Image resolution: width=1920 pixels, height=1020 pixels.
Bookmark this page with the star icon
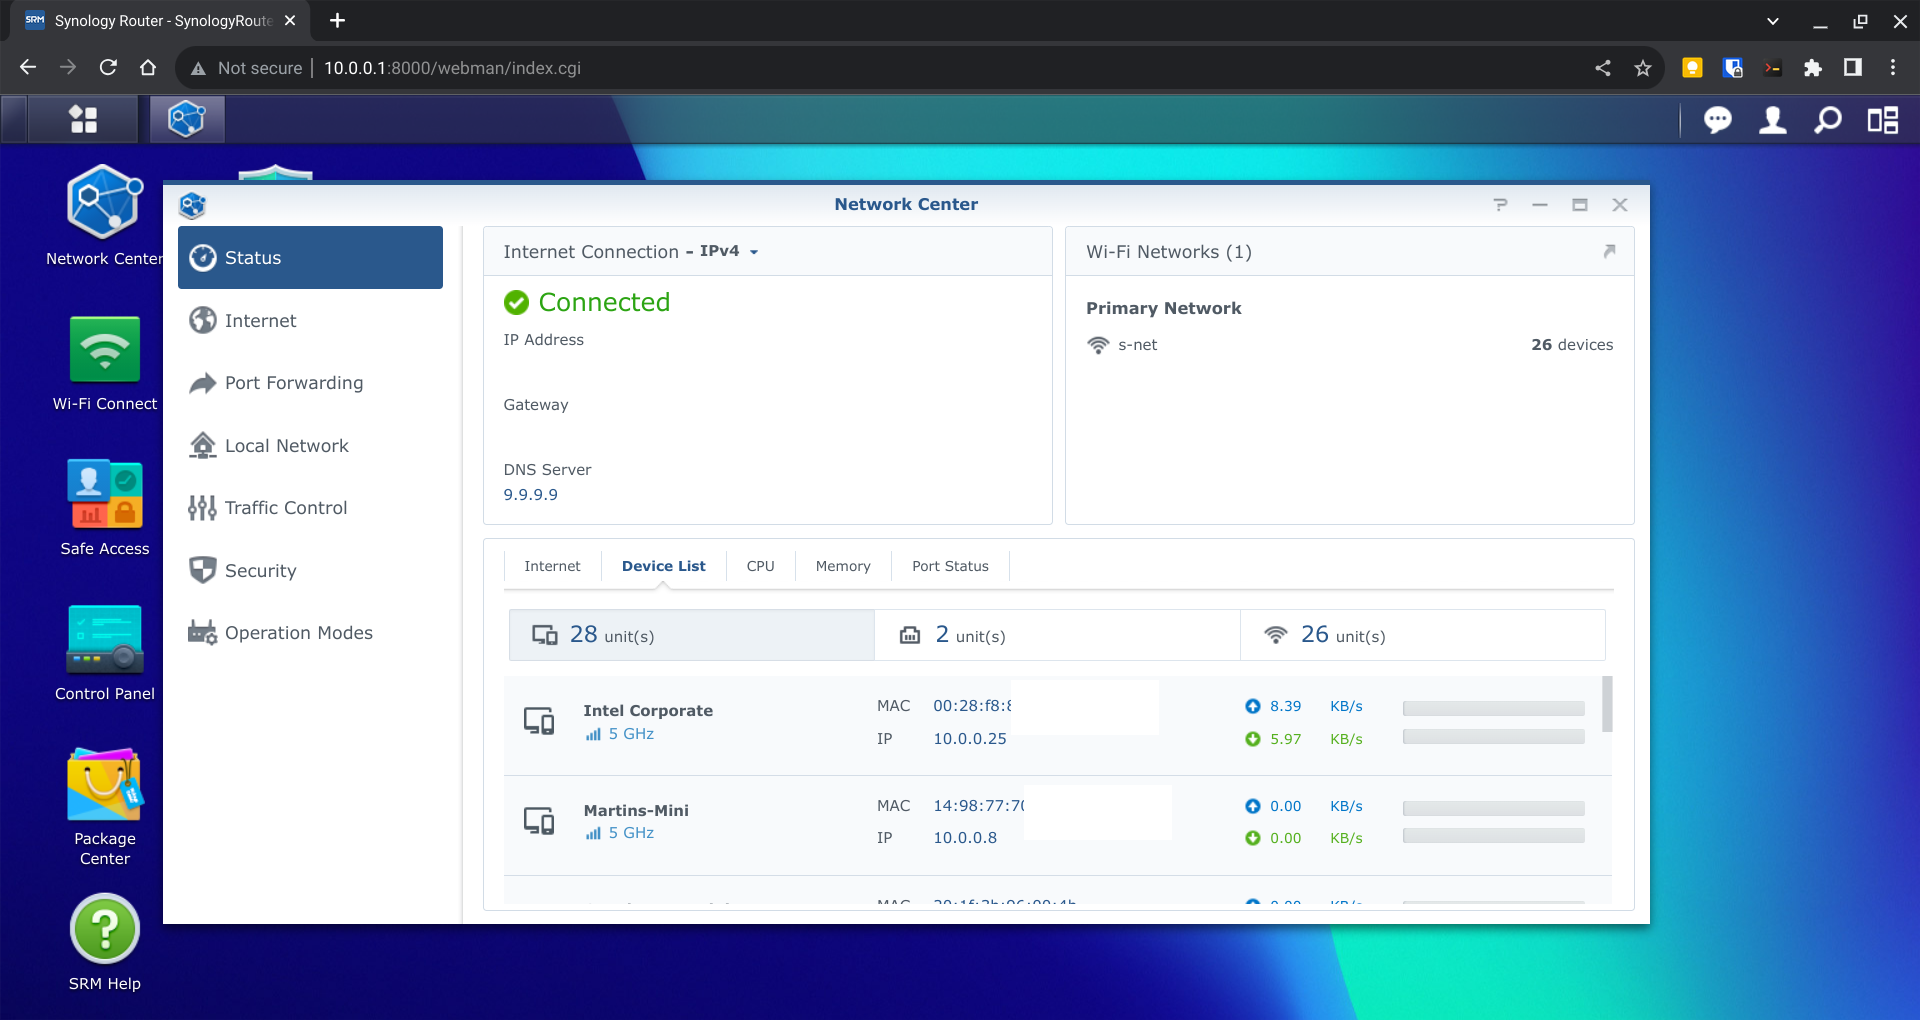(1642, 68)
